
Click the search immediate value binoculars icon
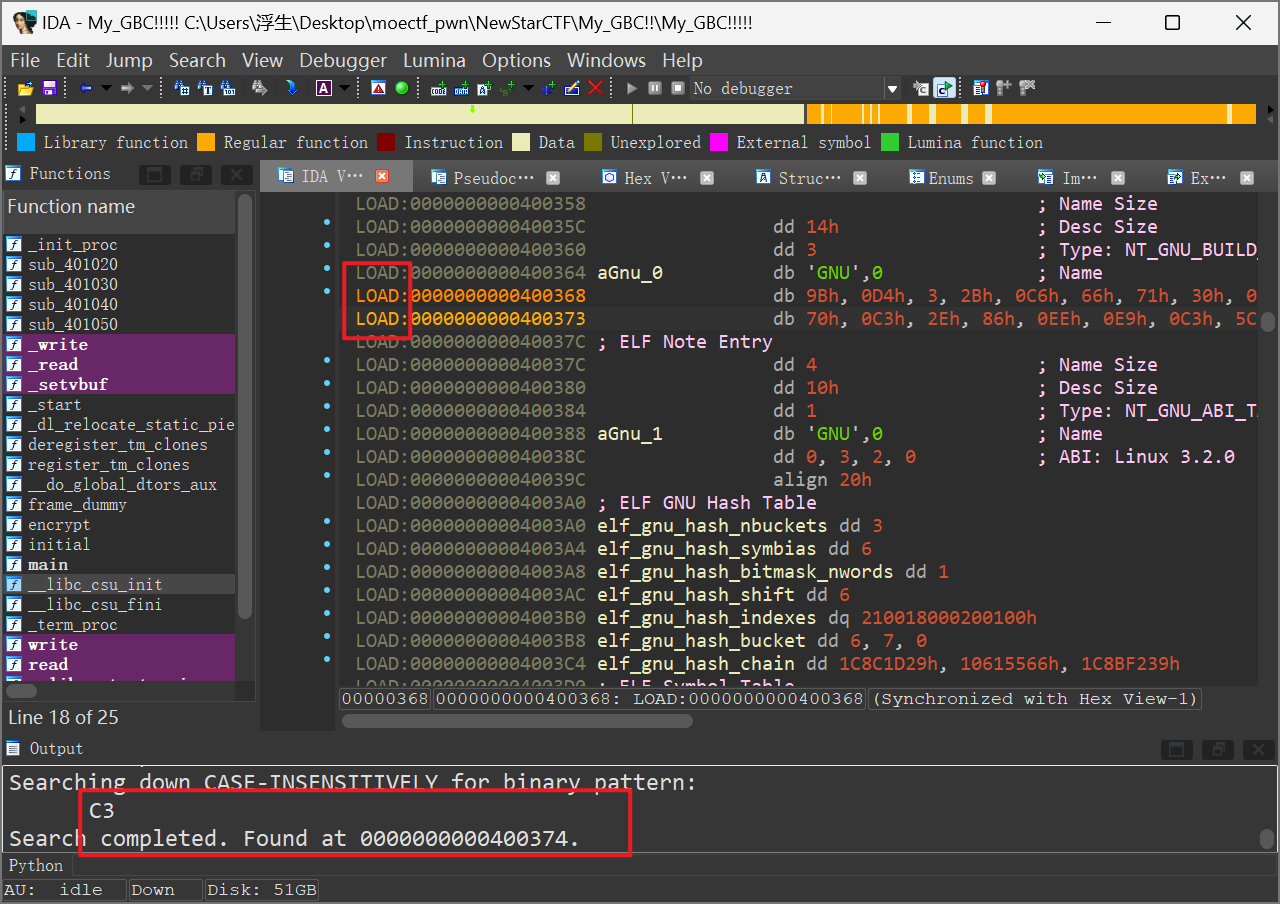[182, 88]
